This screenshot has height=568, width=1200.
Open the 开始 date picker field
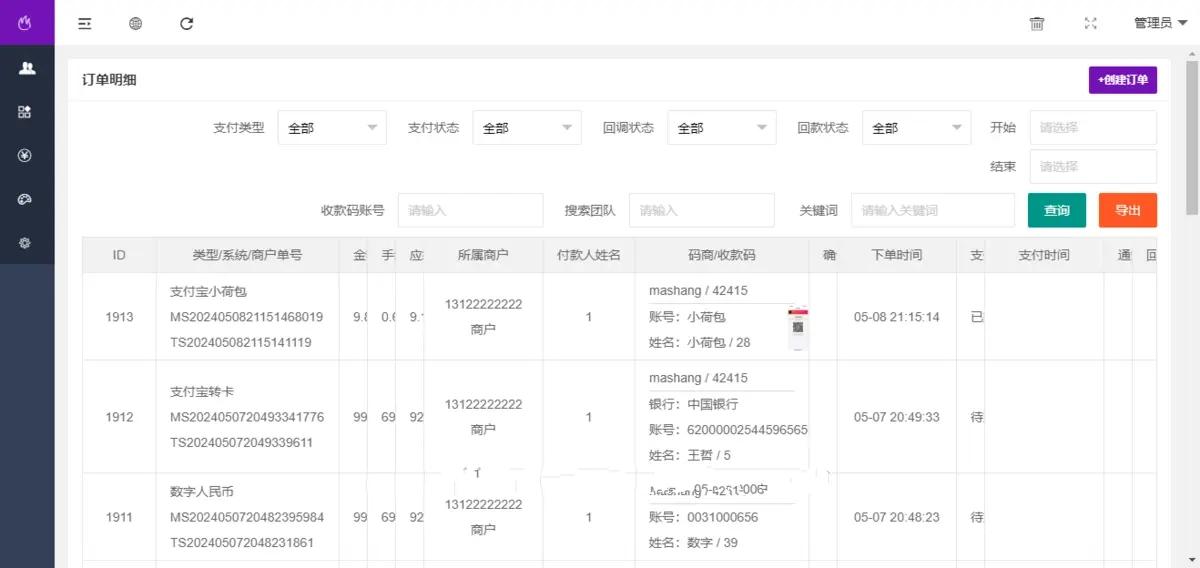point(1093,128)
